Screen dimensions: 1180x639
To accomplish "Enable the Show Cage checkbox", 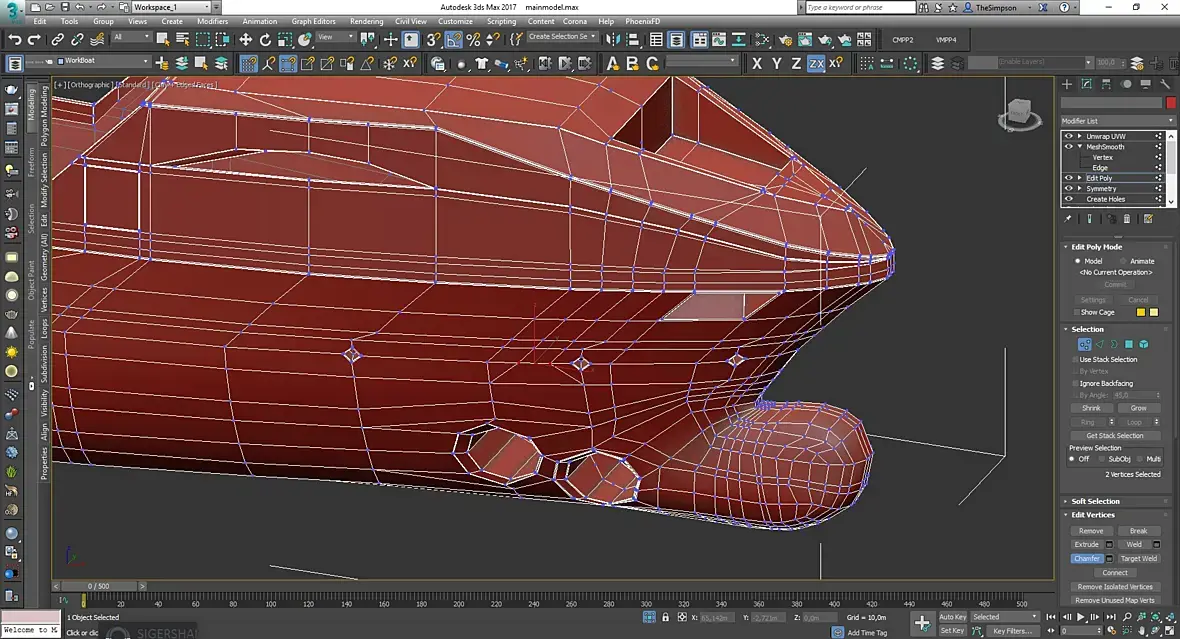I will tap(1075, 312).
